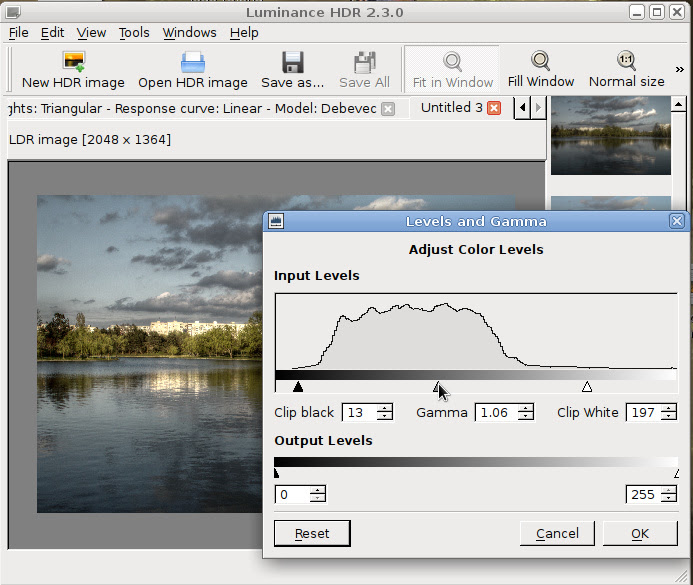This screenshot has width=693, height=585.
Task: Close the Debevec model tab
Action: click(x=388, y=109)
